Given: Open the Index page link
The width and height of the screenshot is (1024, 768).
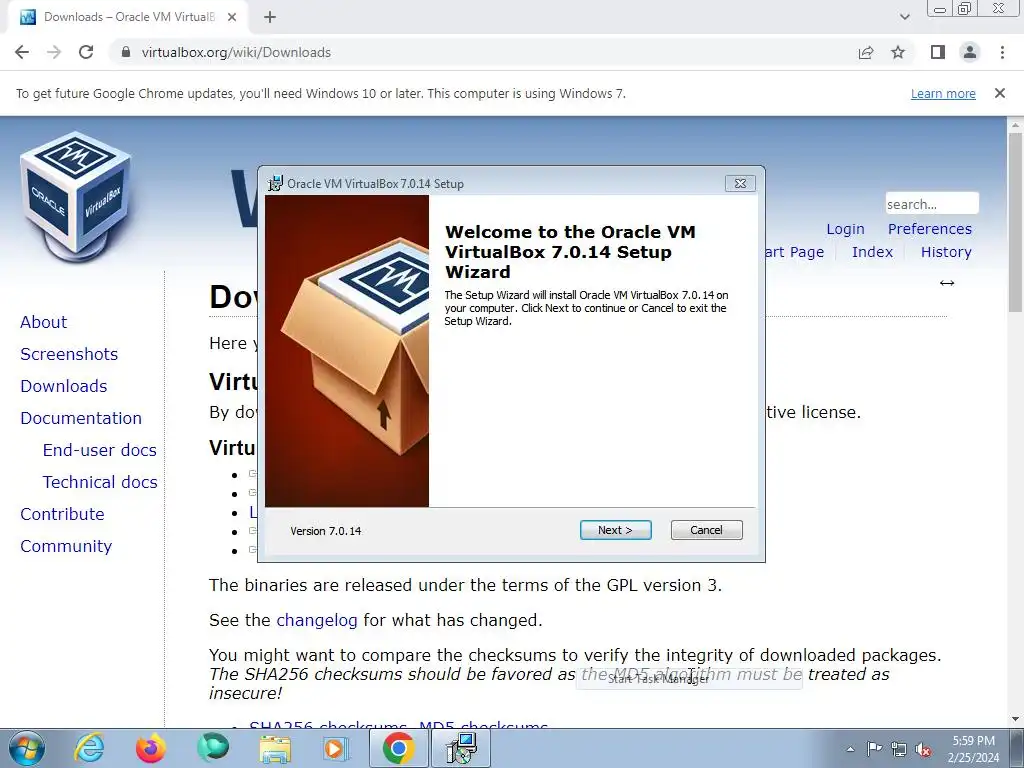Looking at the screenshot, I should point(872,252).
